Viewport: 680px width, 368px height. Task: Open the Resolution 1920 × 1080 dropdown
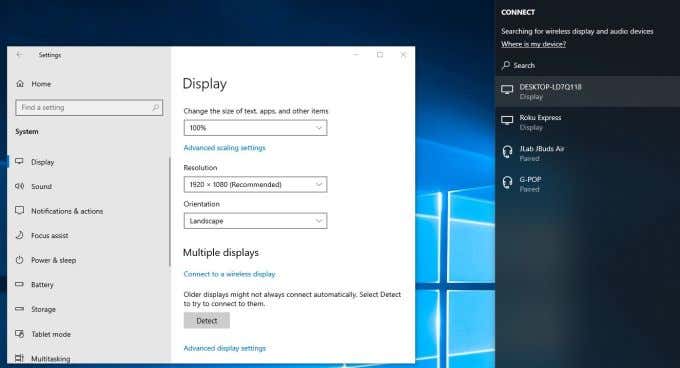(x=255, y=184)
